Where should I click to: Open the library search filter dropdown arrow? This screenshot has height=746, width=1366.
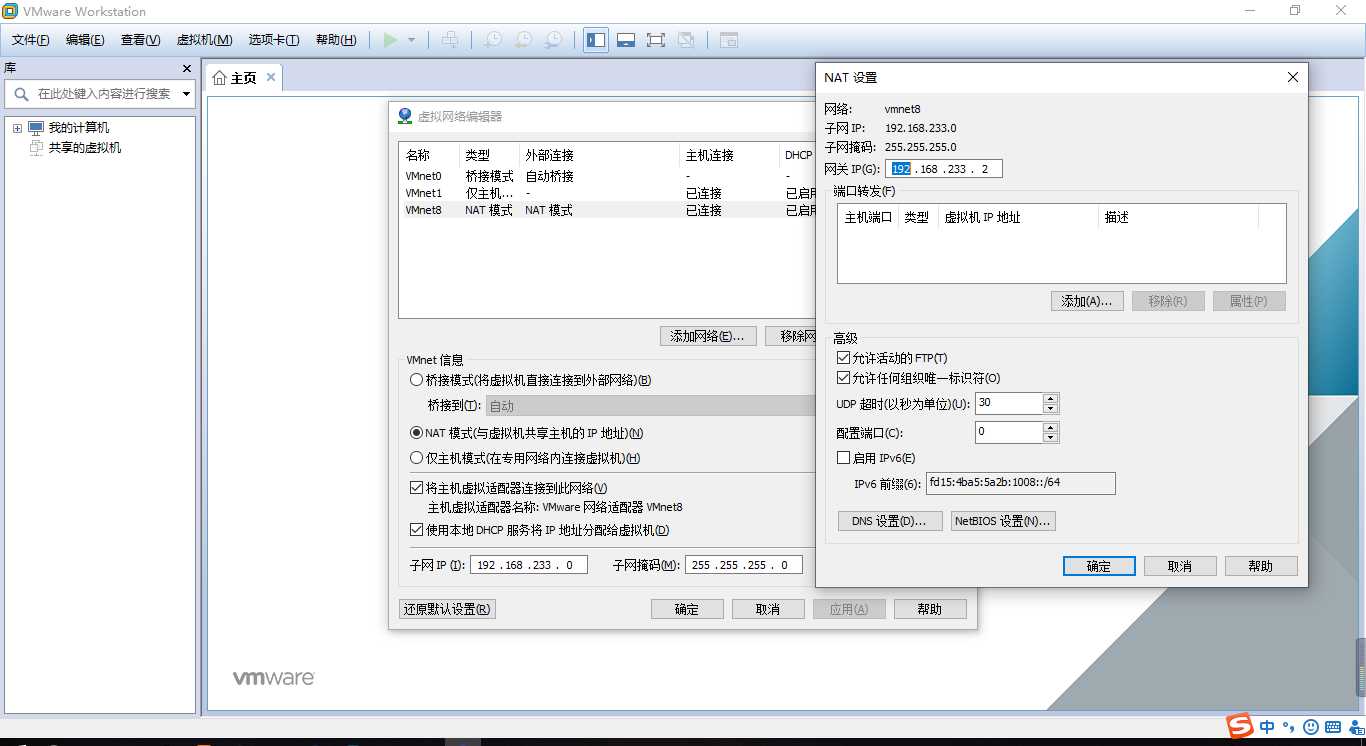186,94
